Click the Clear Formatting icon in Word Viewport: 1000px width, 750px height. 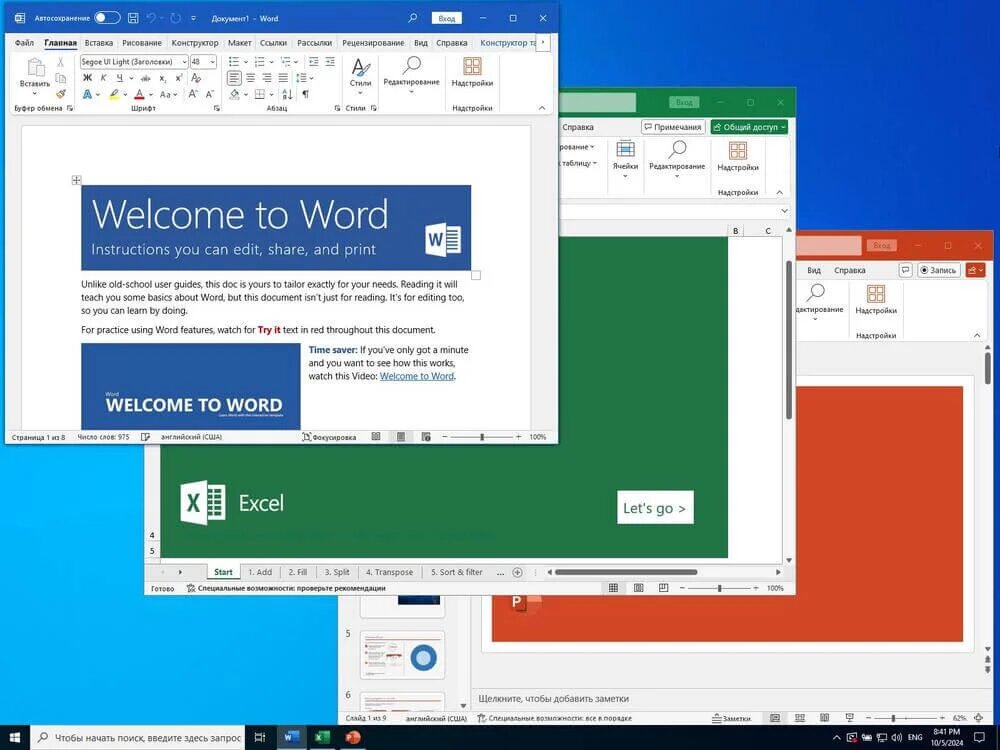pos(196,78)
